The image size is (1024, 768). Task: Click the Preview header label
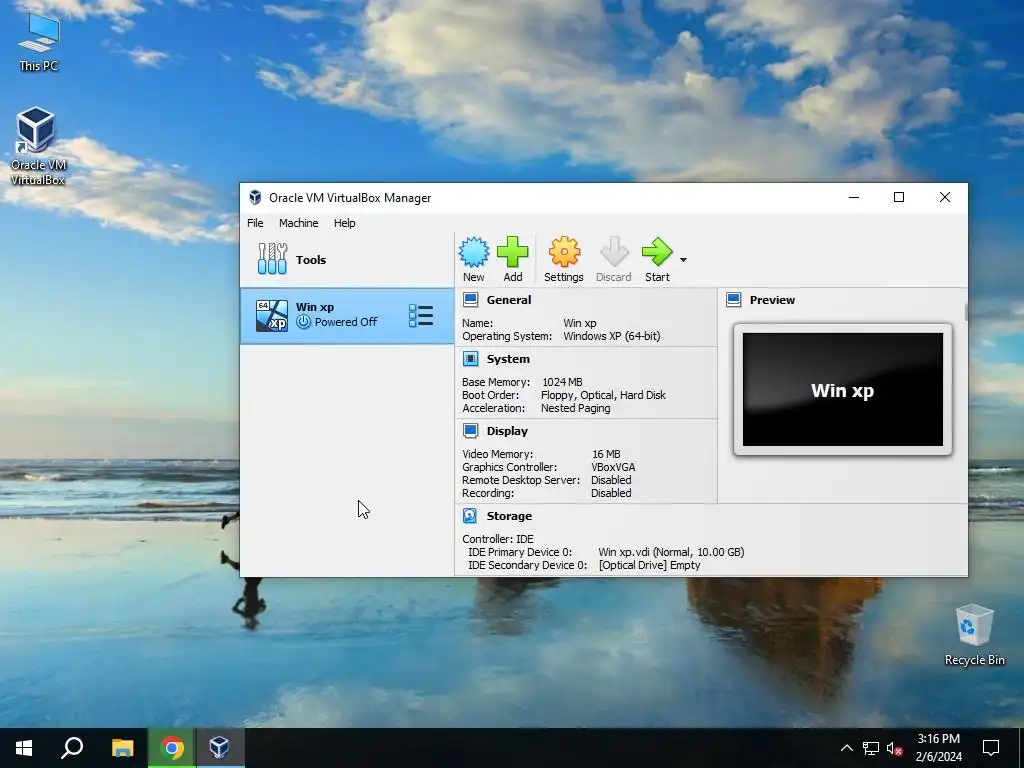pos(773,300)
